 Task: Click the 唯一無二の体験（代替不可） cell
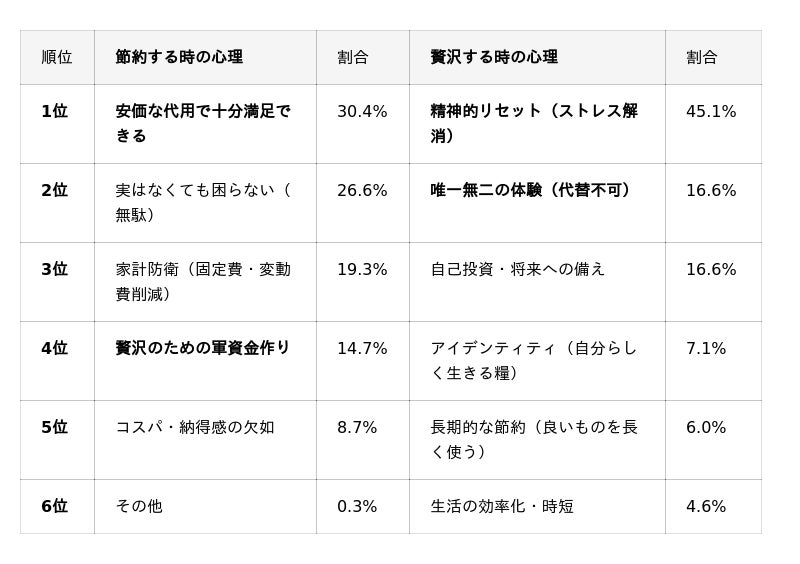(530, 191)
